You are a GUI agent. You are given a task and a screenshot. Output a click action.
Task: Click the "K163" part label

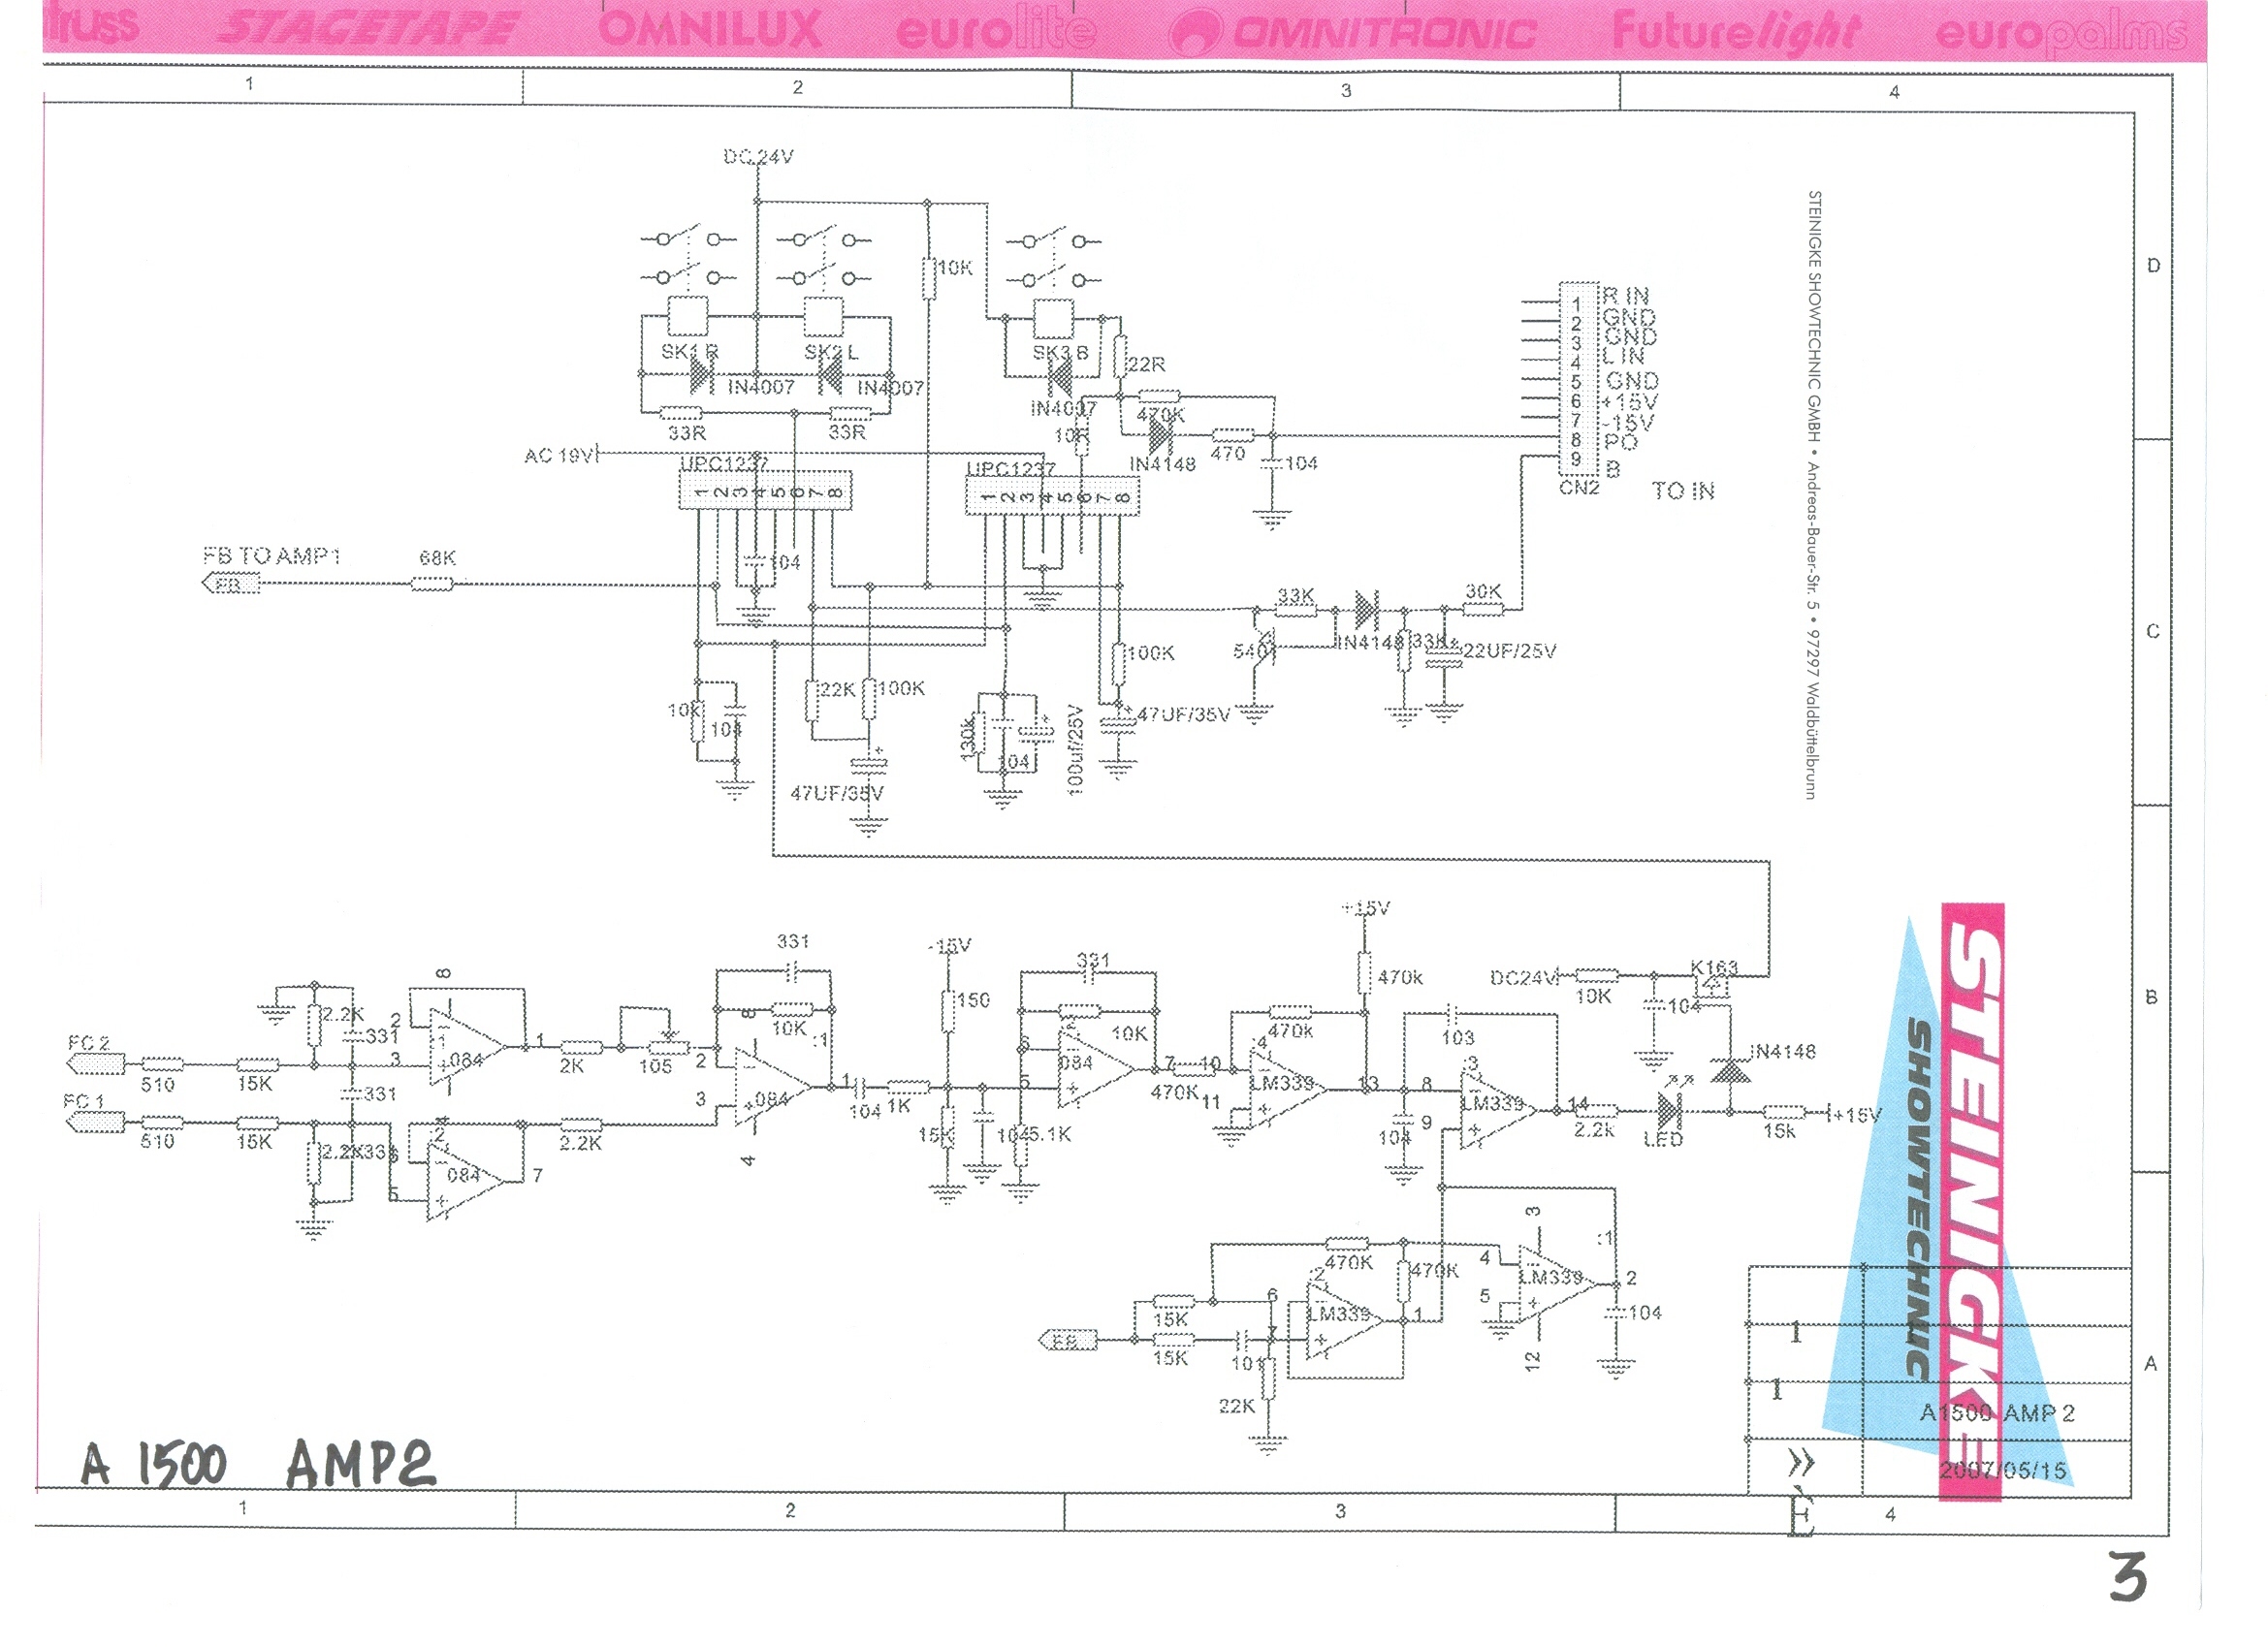coord(1714,967)
